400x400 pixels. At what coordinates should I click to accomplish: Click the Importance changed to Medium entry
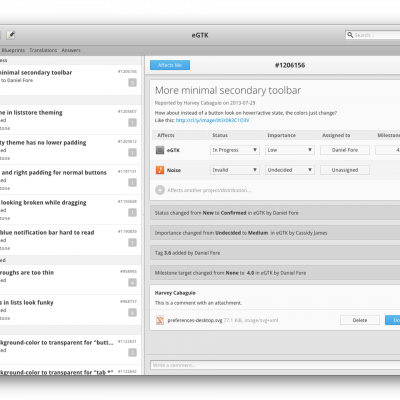coord(275,233)
